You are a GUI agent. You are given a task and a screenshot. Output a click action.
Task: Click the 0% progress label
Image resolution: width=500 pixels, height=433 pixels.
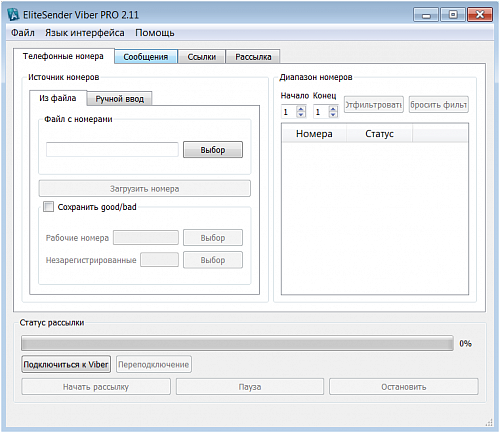coord(465,343)
